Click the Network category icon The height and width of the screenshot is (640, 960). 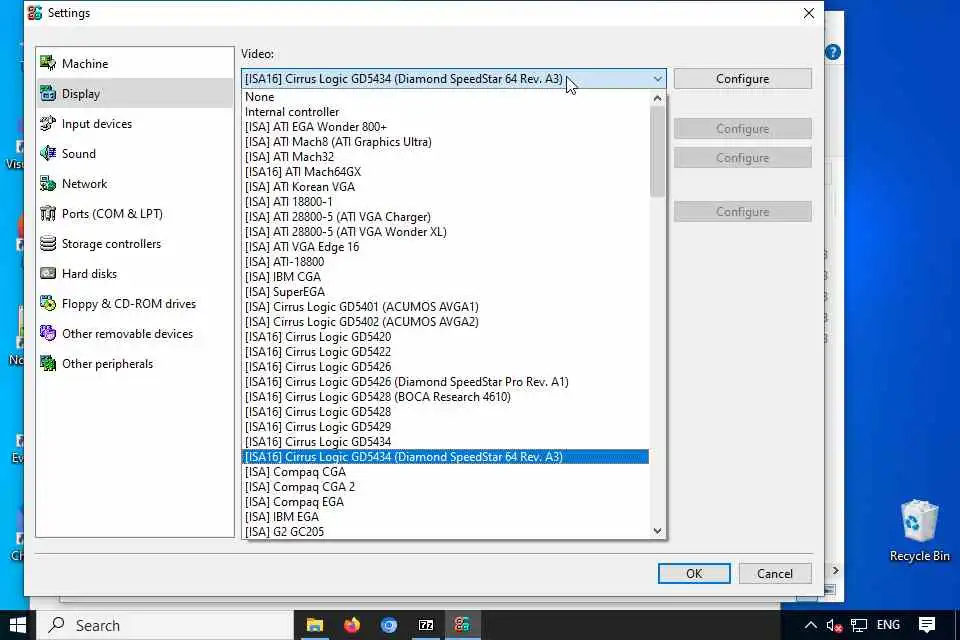pos(48,183)
